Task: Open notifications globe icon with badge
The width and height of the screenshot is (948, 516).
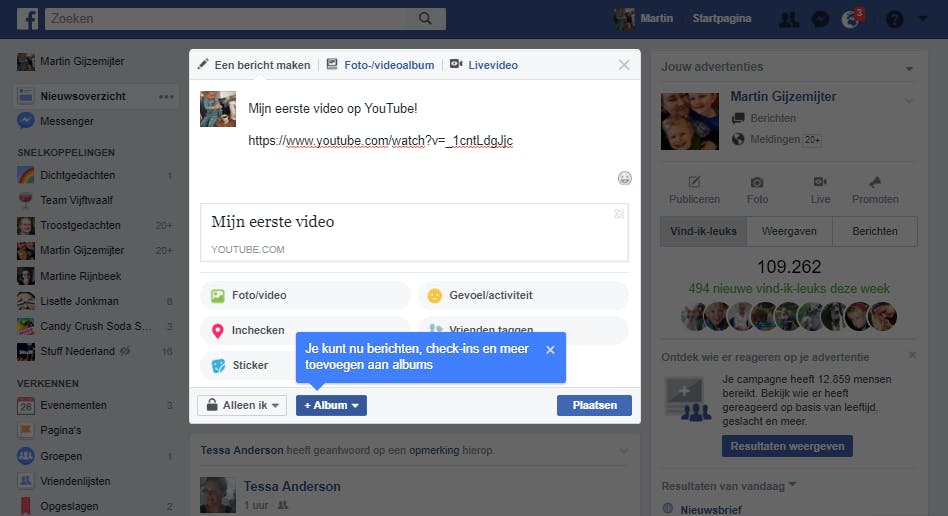Action: coord(852,19)
